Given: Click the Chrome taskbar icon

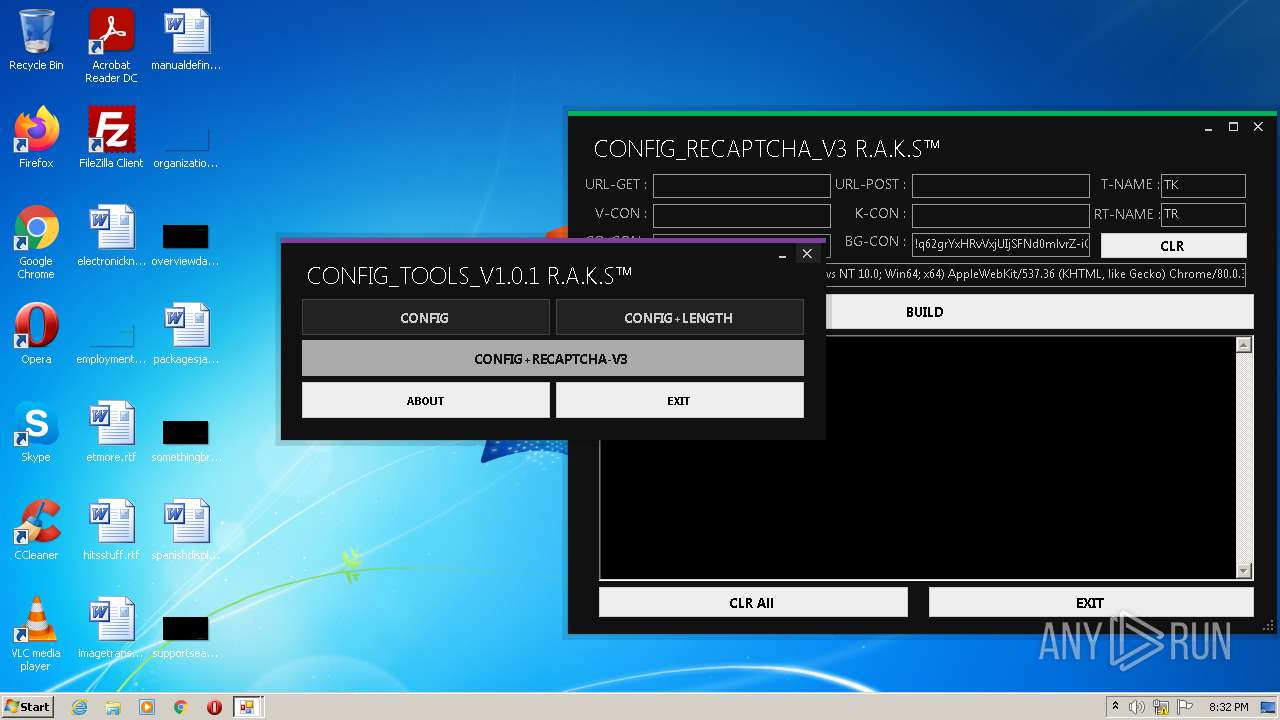Looking at the screenshot, I should [181, 707].
